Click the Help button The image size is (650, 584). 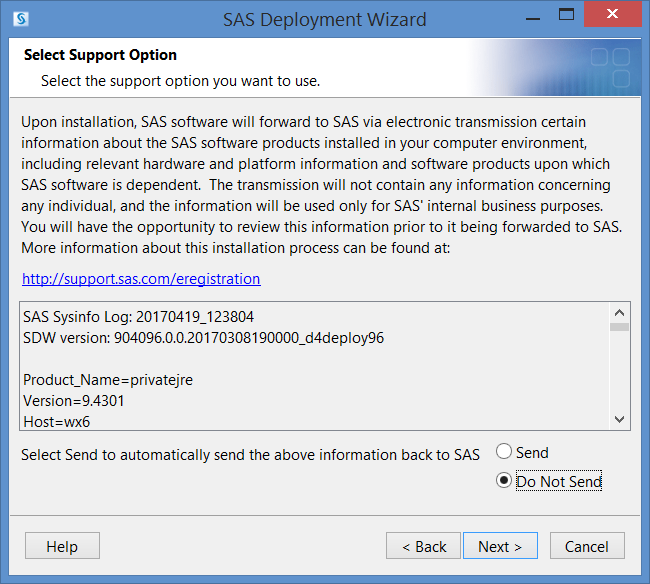pos(62,546)
